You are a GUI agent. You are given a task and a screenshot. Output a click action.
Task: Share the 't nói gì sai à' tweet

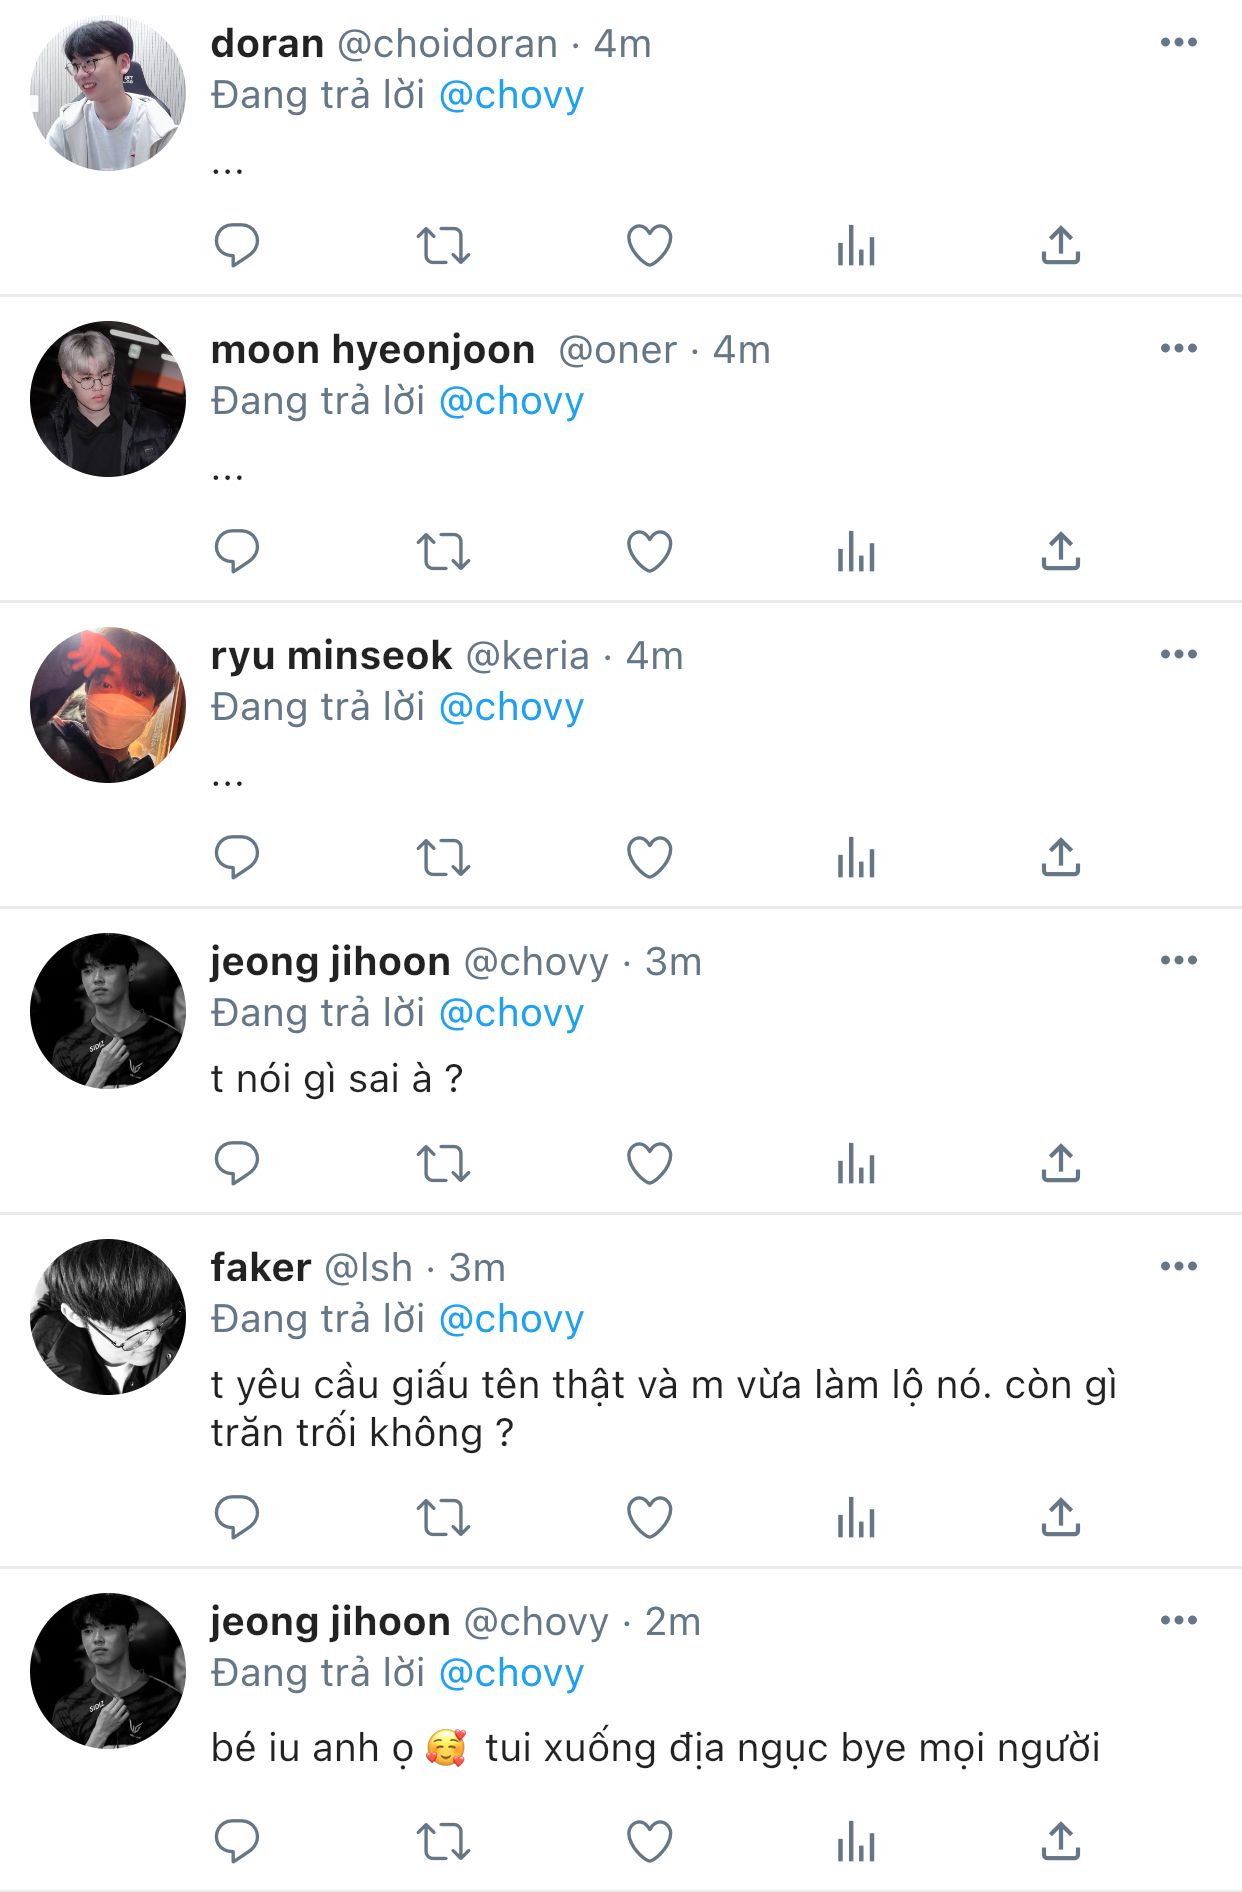pos(1060,1163)
